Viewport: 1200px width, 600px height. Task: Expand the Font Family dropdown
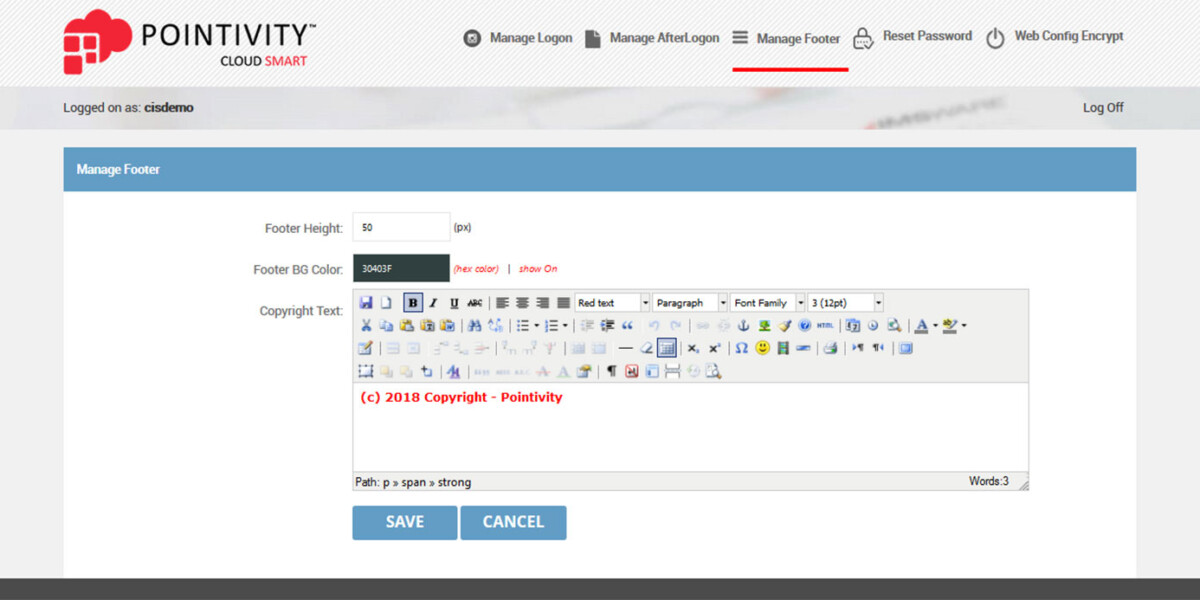click(x=767, y=303)
